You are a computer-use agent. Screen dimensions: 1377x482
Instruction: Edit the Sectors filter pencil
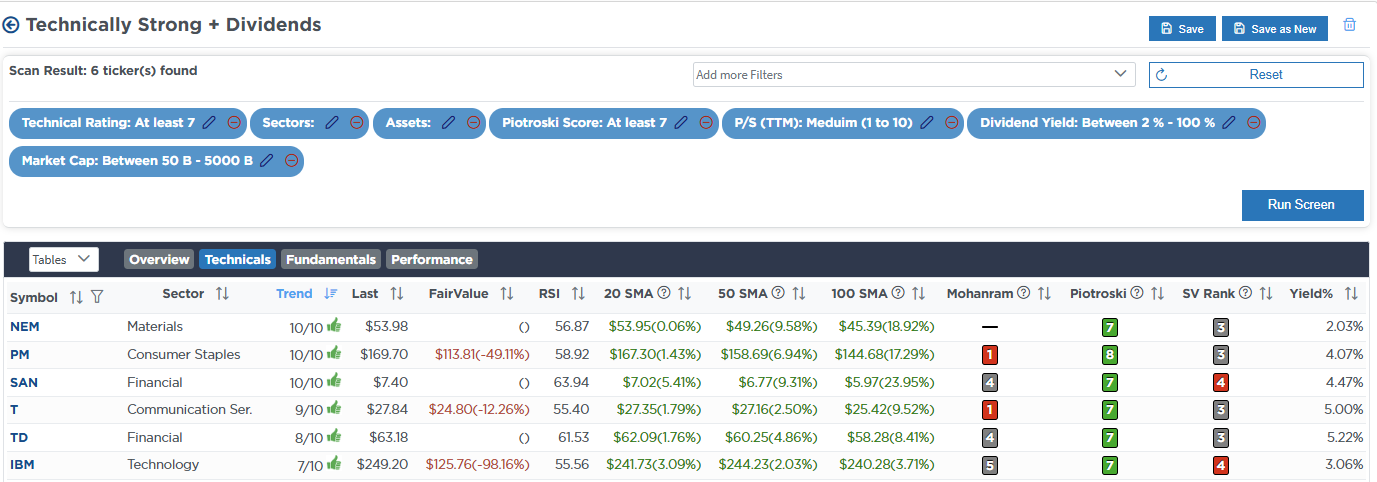pos(331,123)
